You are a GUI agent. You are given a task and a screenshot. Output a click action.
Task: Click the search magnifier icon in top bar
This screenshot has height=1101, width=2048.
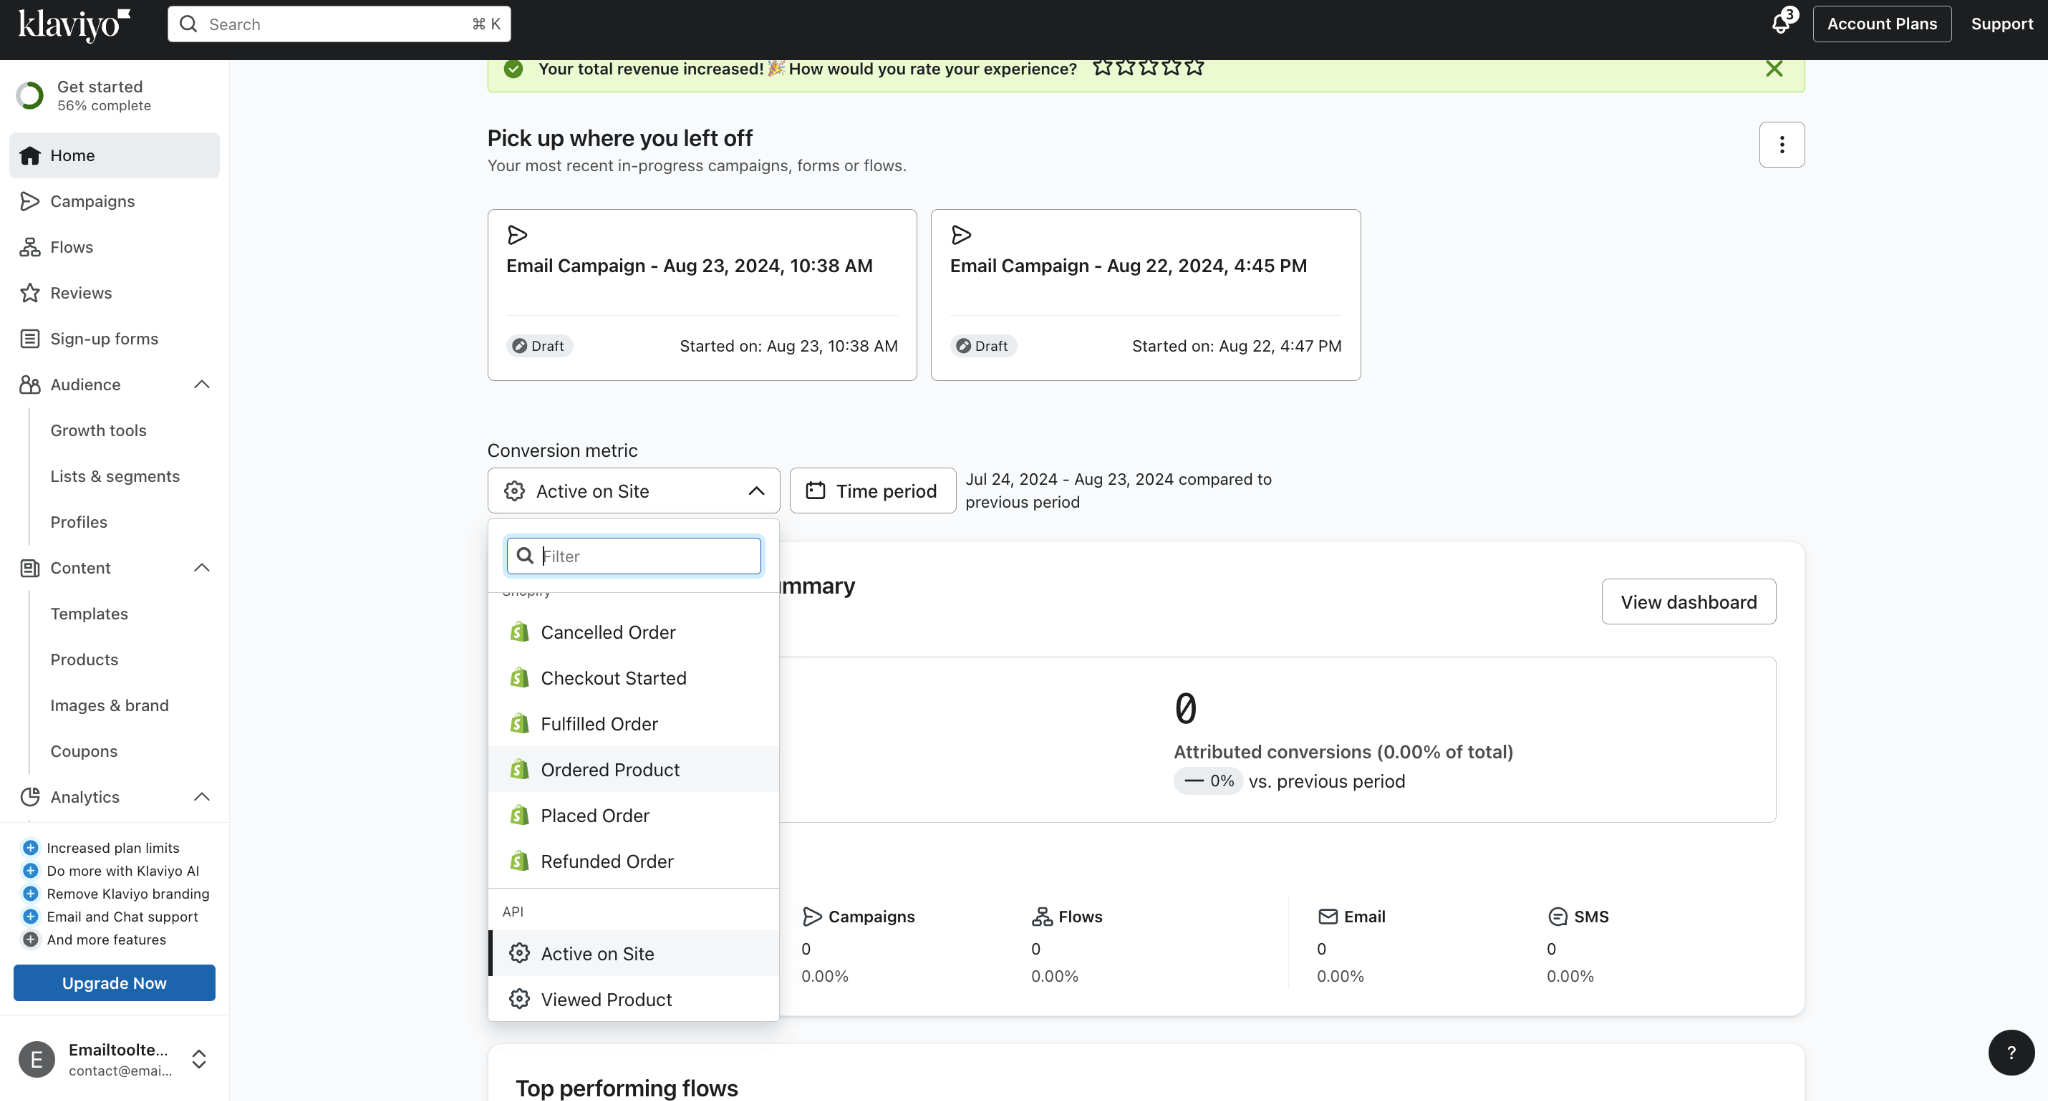coord(188,24)
